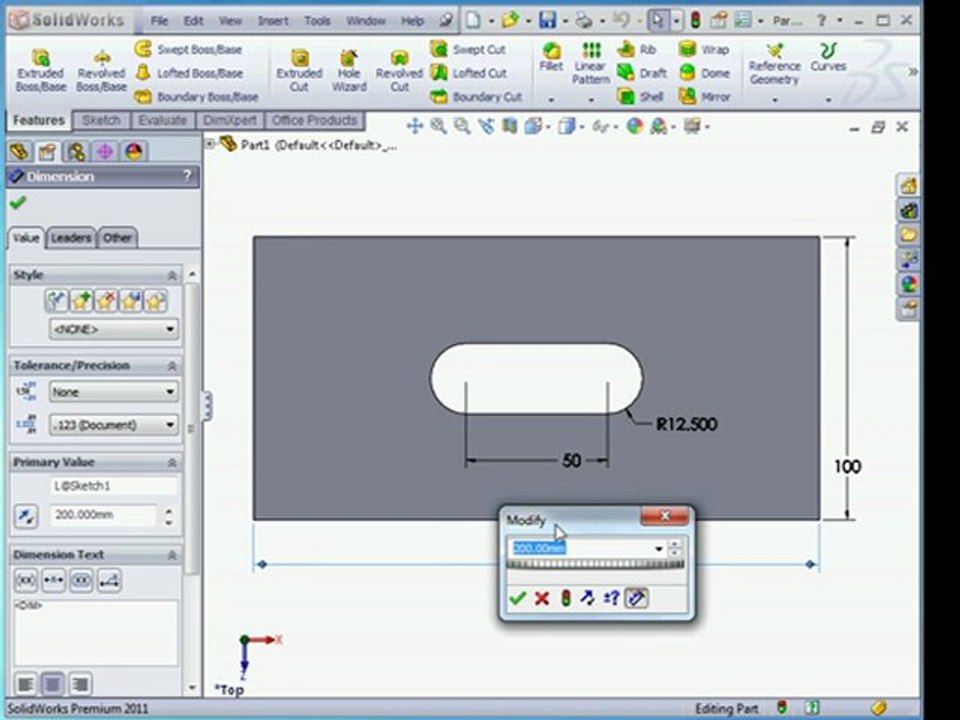Activate the Extruded Cut tool
This screenshot has height=720, width=960.
click(x=299, y=70)
